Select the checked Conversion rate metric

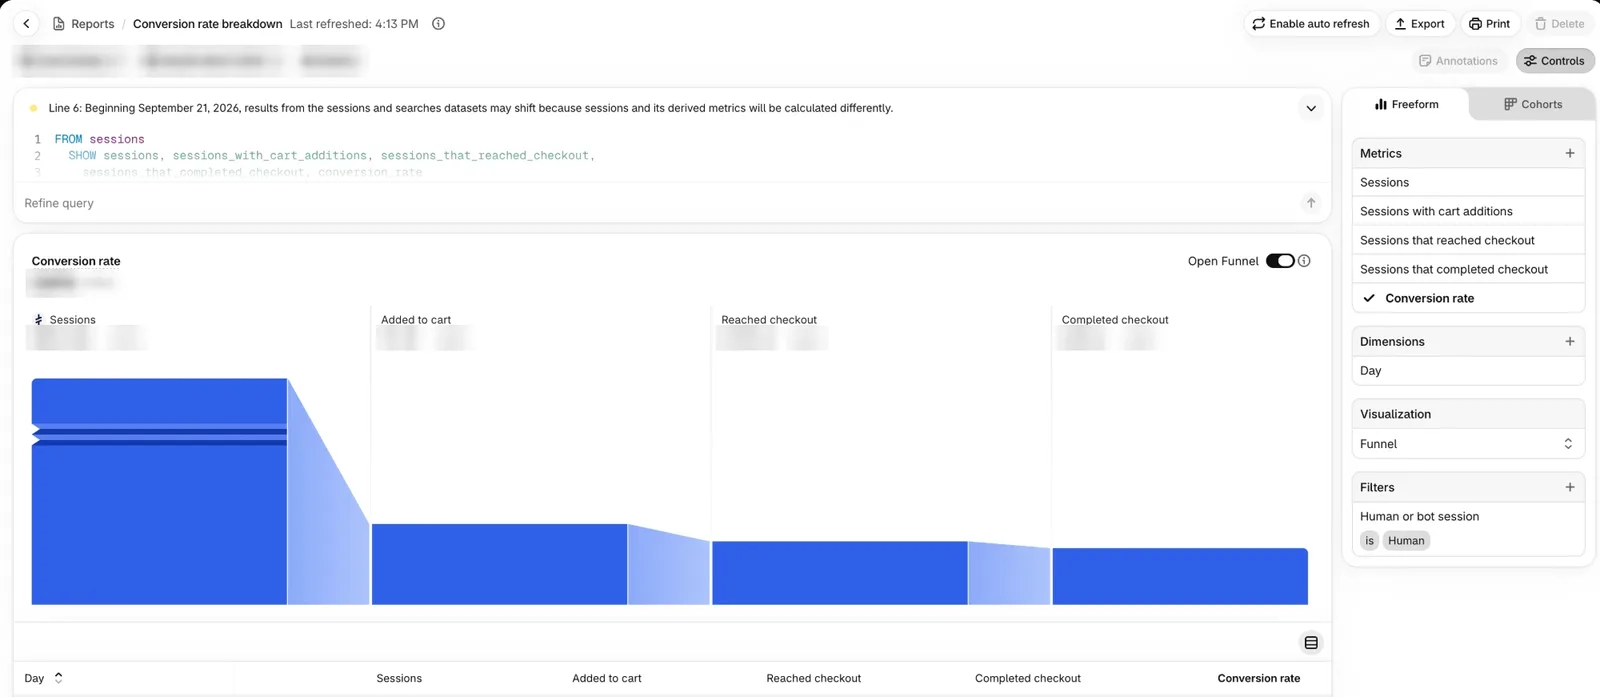tap(1468, 298)
